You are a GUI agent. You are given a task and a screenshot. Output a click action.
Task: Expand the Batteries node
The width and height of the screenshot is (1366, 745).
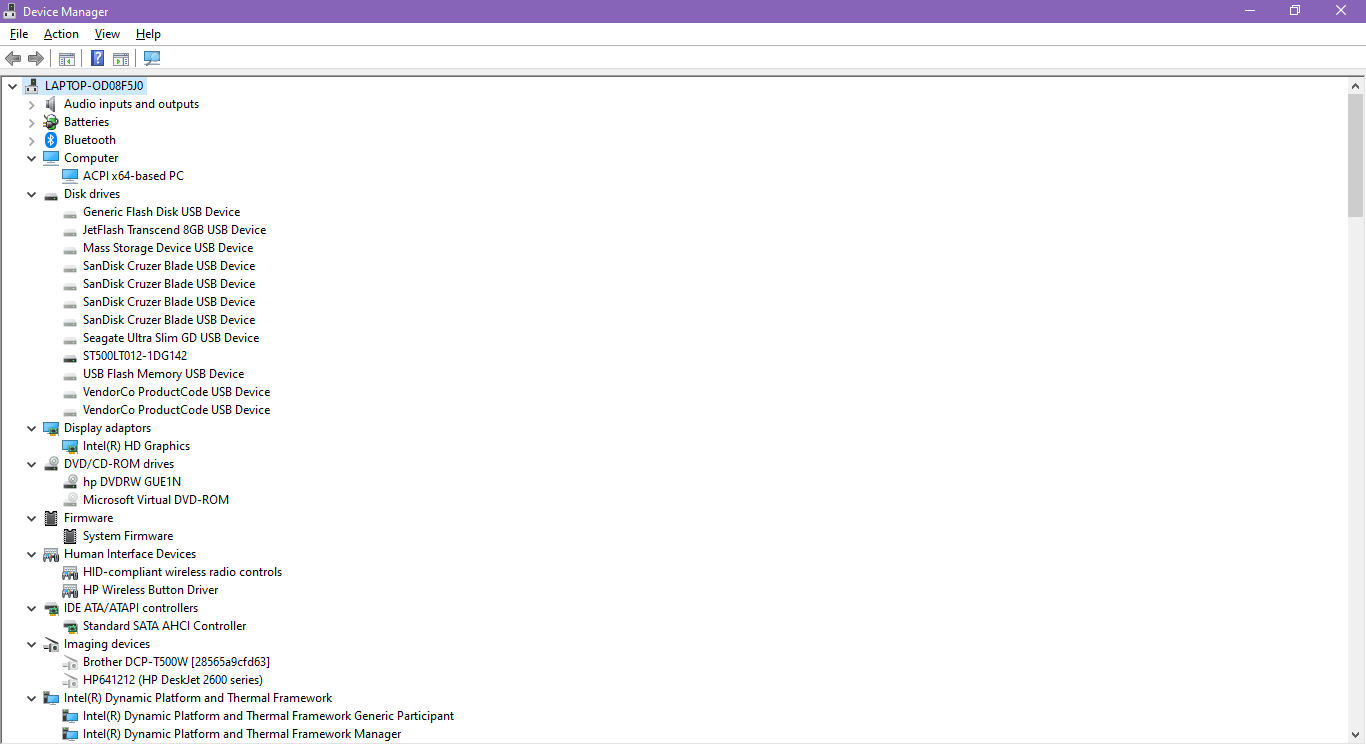[32, 122]
